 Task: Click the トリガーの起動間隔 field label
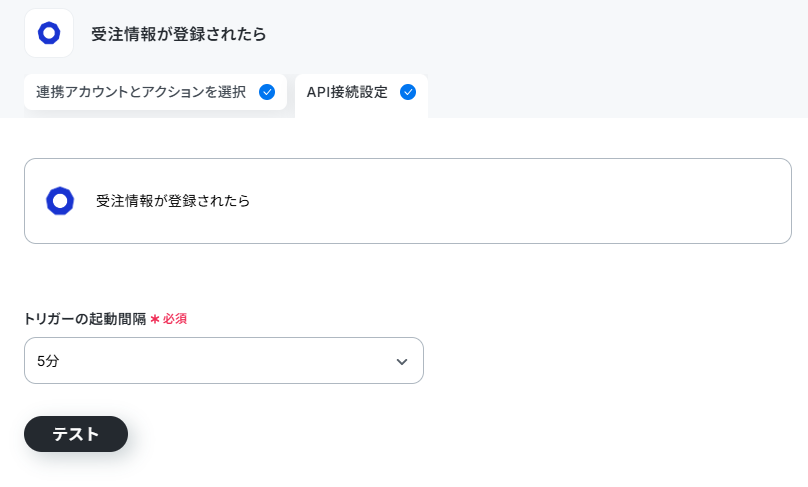[85, 319]
